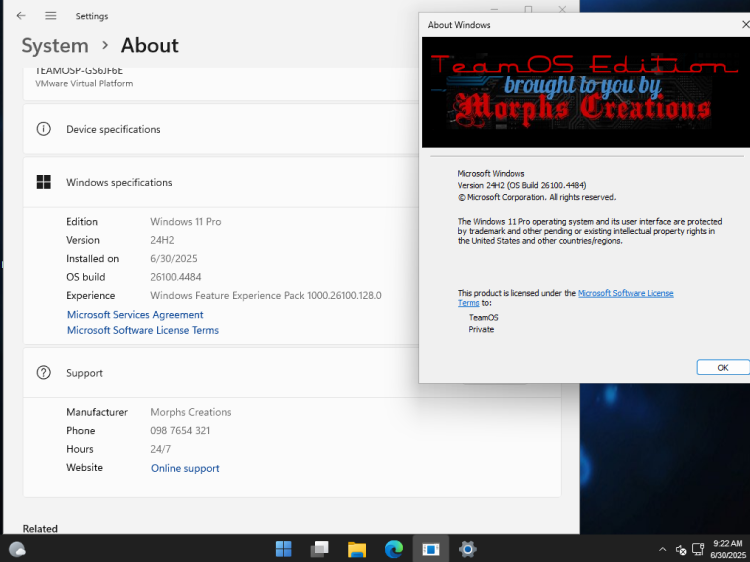750x562 pixels.
Task: Switch to the winver app on the taskbar
Action: click(x=430, y=549)
